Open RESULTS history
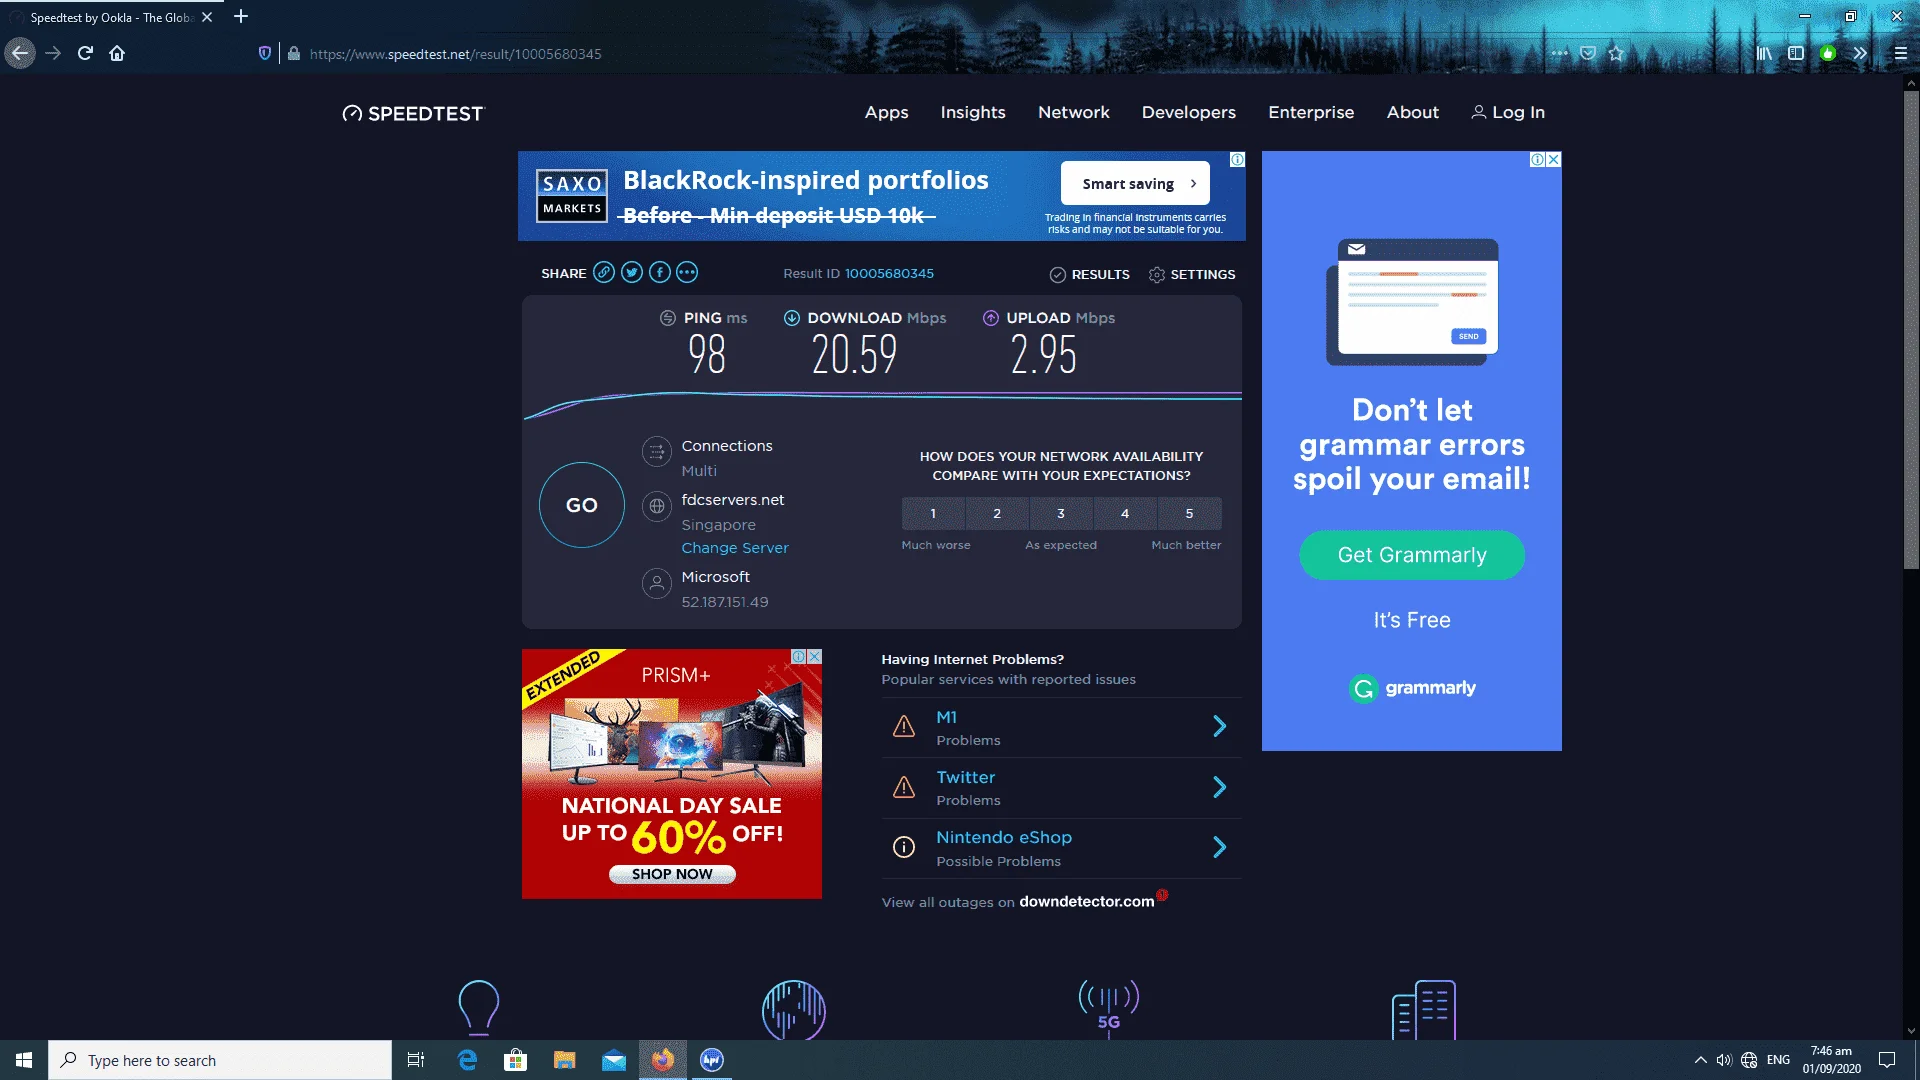The height and width of the screenshot is (1080, 1920). tap(1090, 274)
